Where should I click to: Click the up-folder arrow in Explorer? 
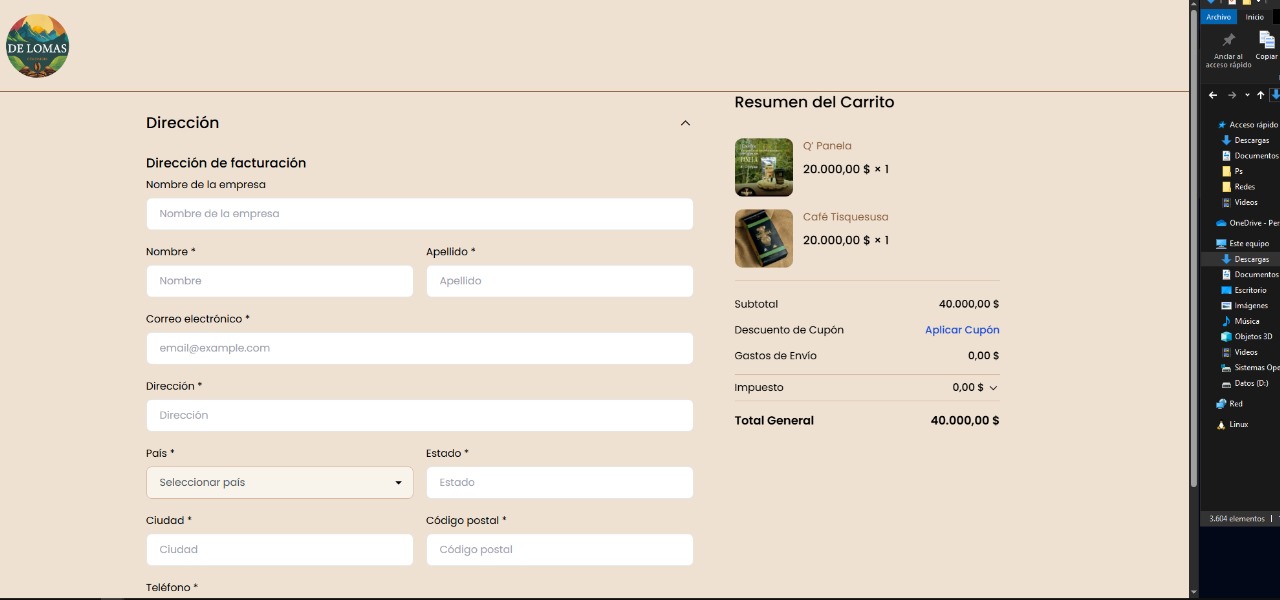1260,95
